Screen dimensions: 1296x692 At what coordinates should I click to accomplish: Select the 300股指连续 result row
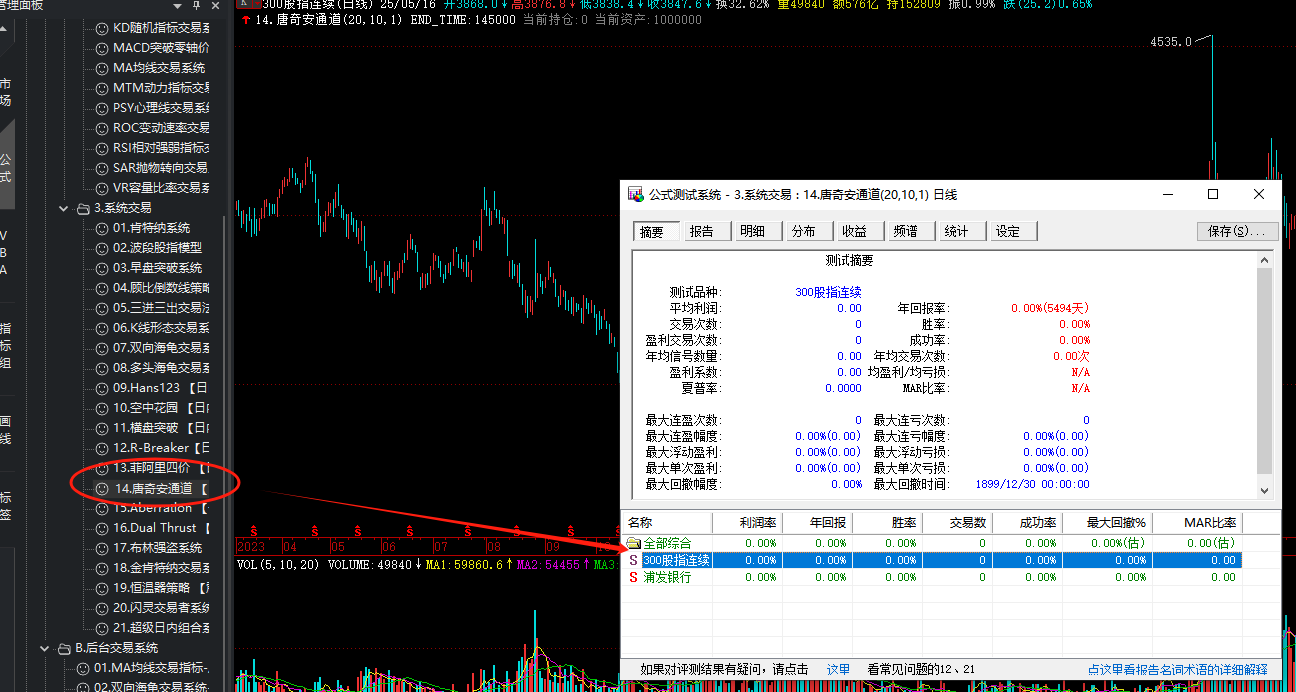pyautogui.click(x=931, y=561)
